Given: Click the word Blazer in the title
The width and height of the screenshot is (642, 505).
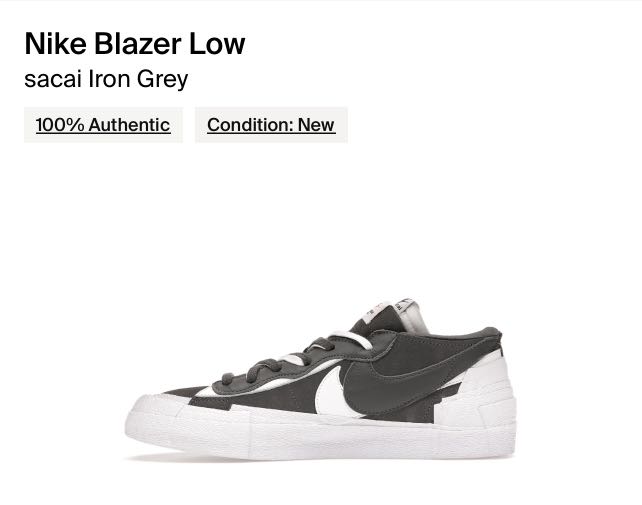Looking at the screenshot, I should (138, 43).
